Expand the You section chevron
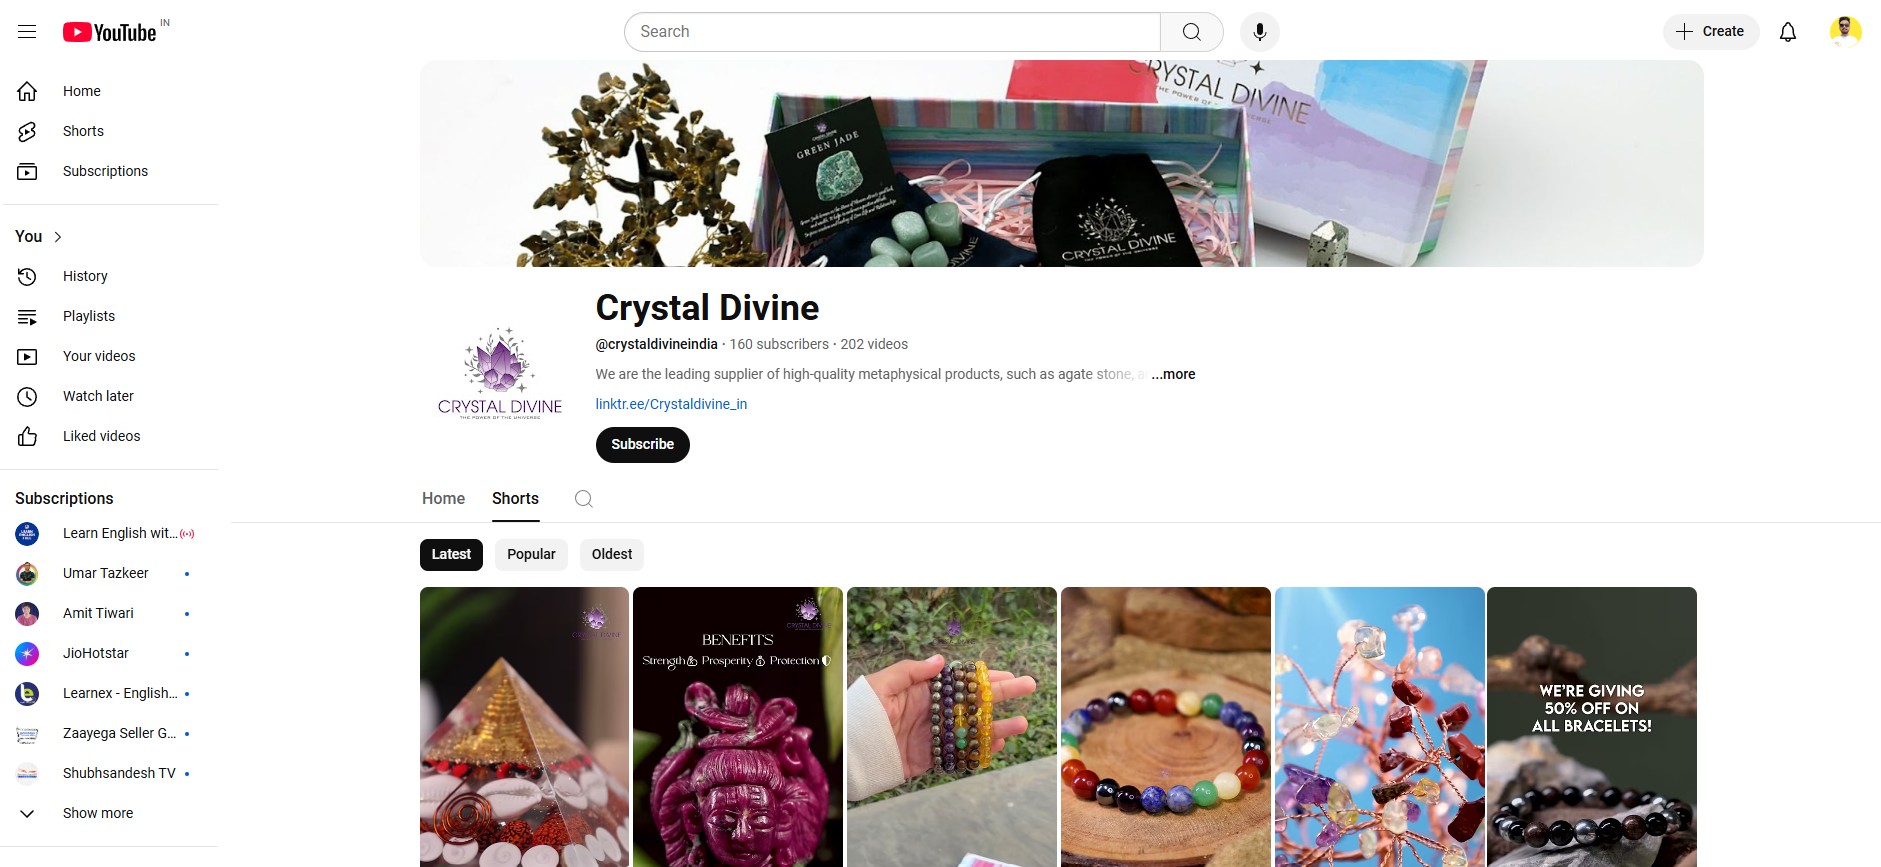 point(58,237)
